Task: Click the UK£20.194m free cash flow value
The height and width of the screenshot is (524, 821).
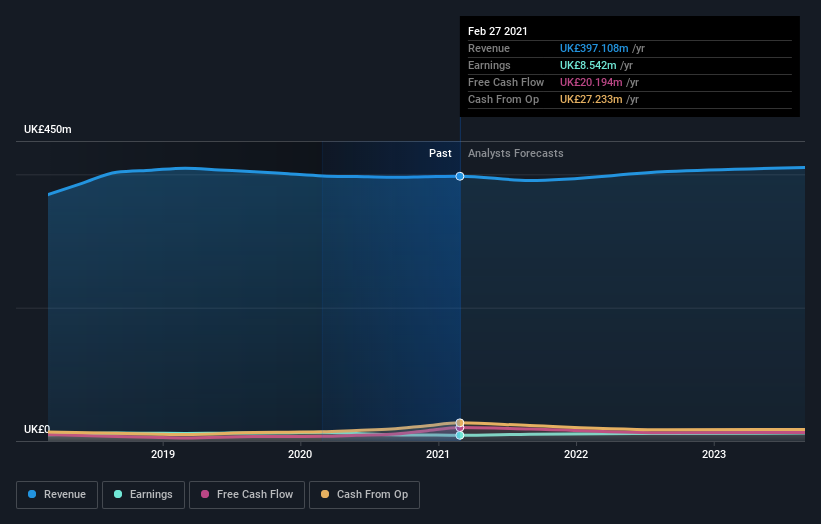Action: tap(591, 82)
